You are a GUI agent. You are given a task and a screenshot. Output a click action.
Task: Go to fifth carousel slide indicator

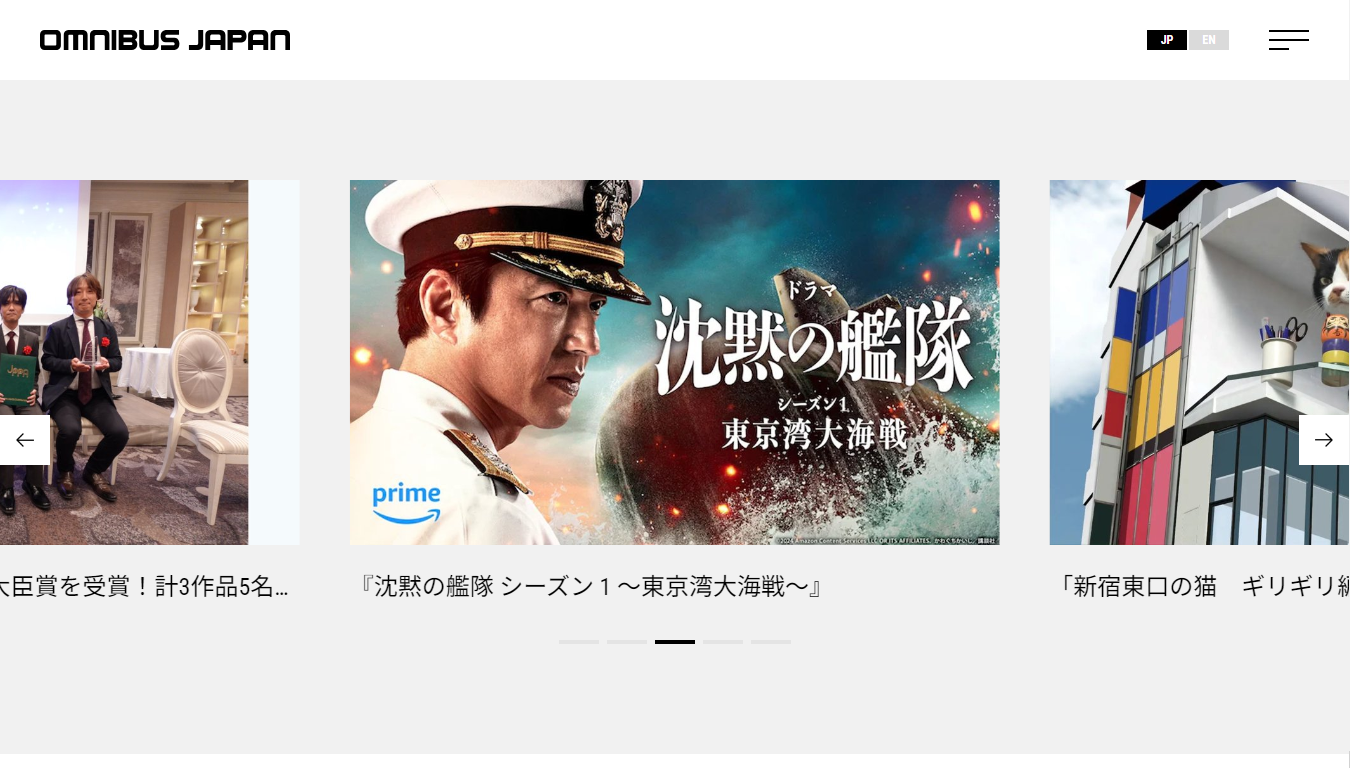click(x=771, y=642)
